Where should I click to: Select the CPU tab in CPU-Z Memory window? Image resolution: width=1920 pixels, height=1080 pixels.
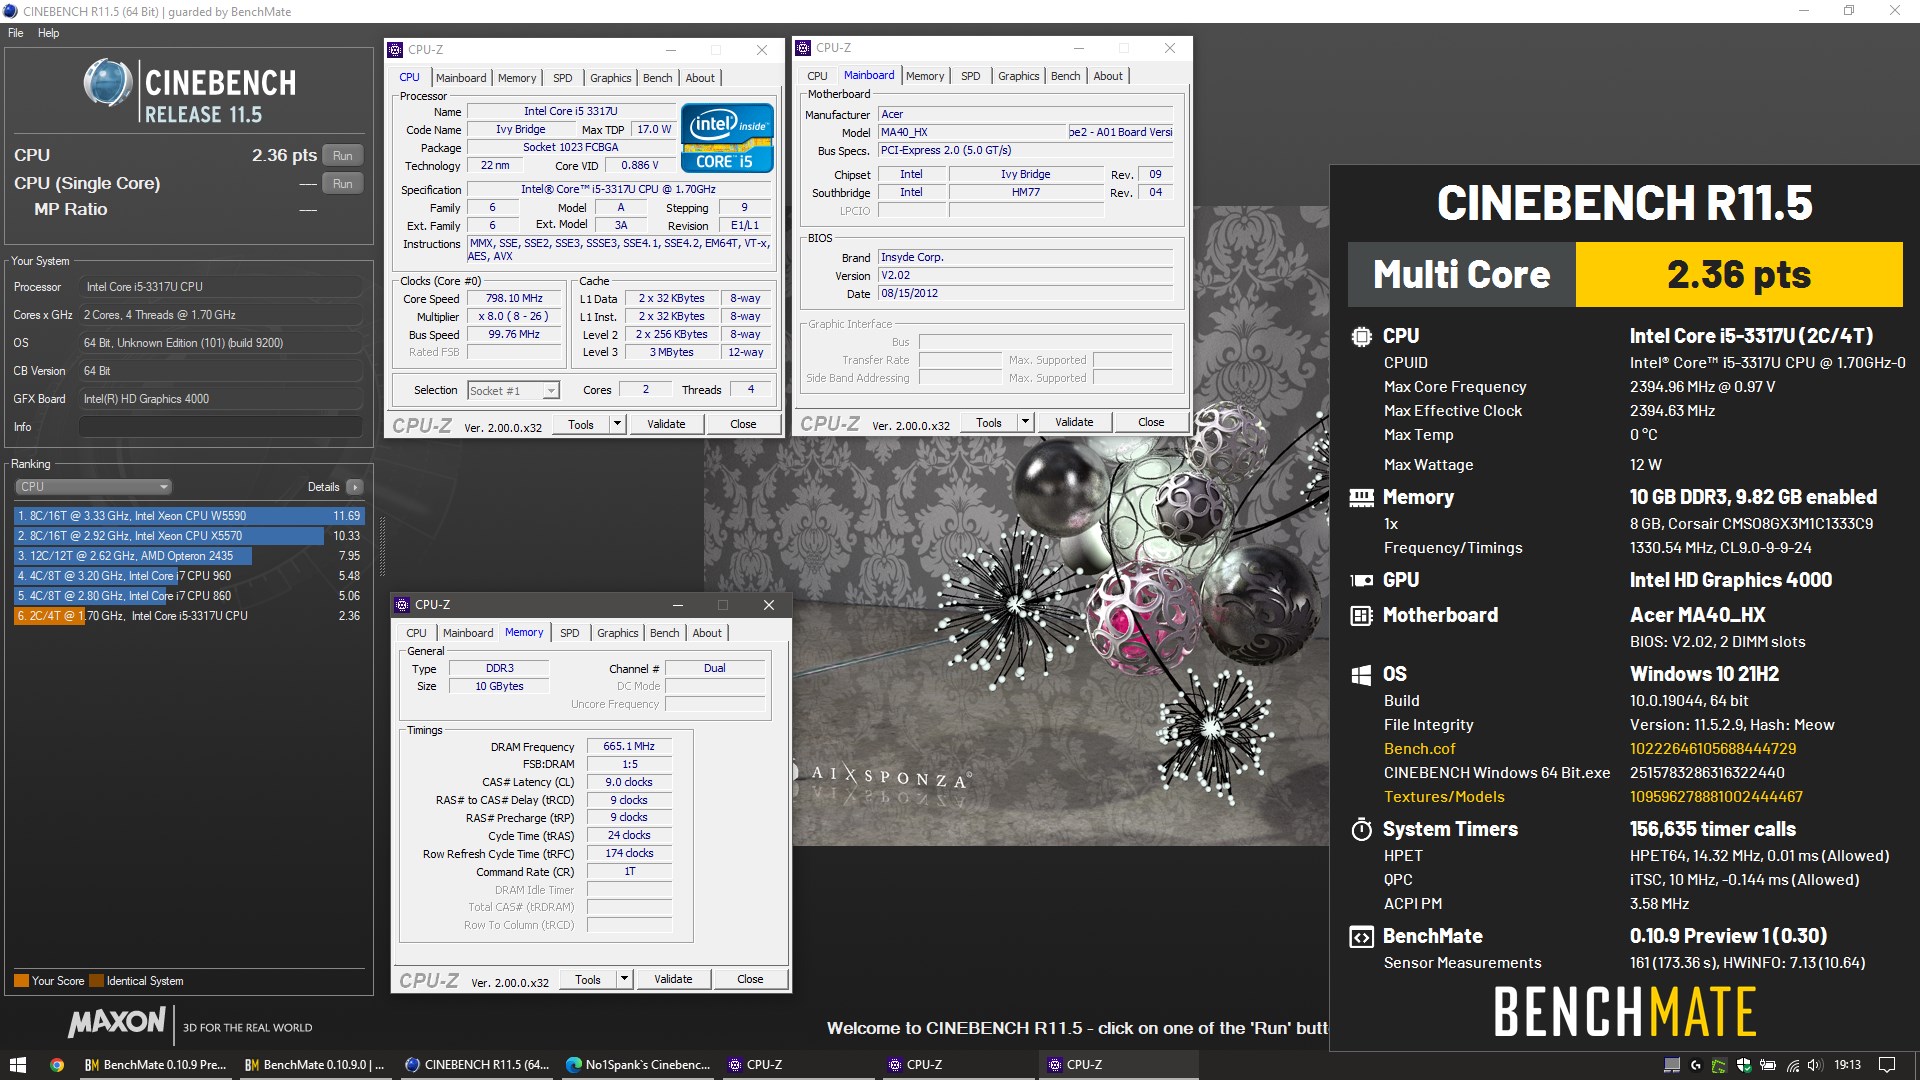(x=416, y=633)
